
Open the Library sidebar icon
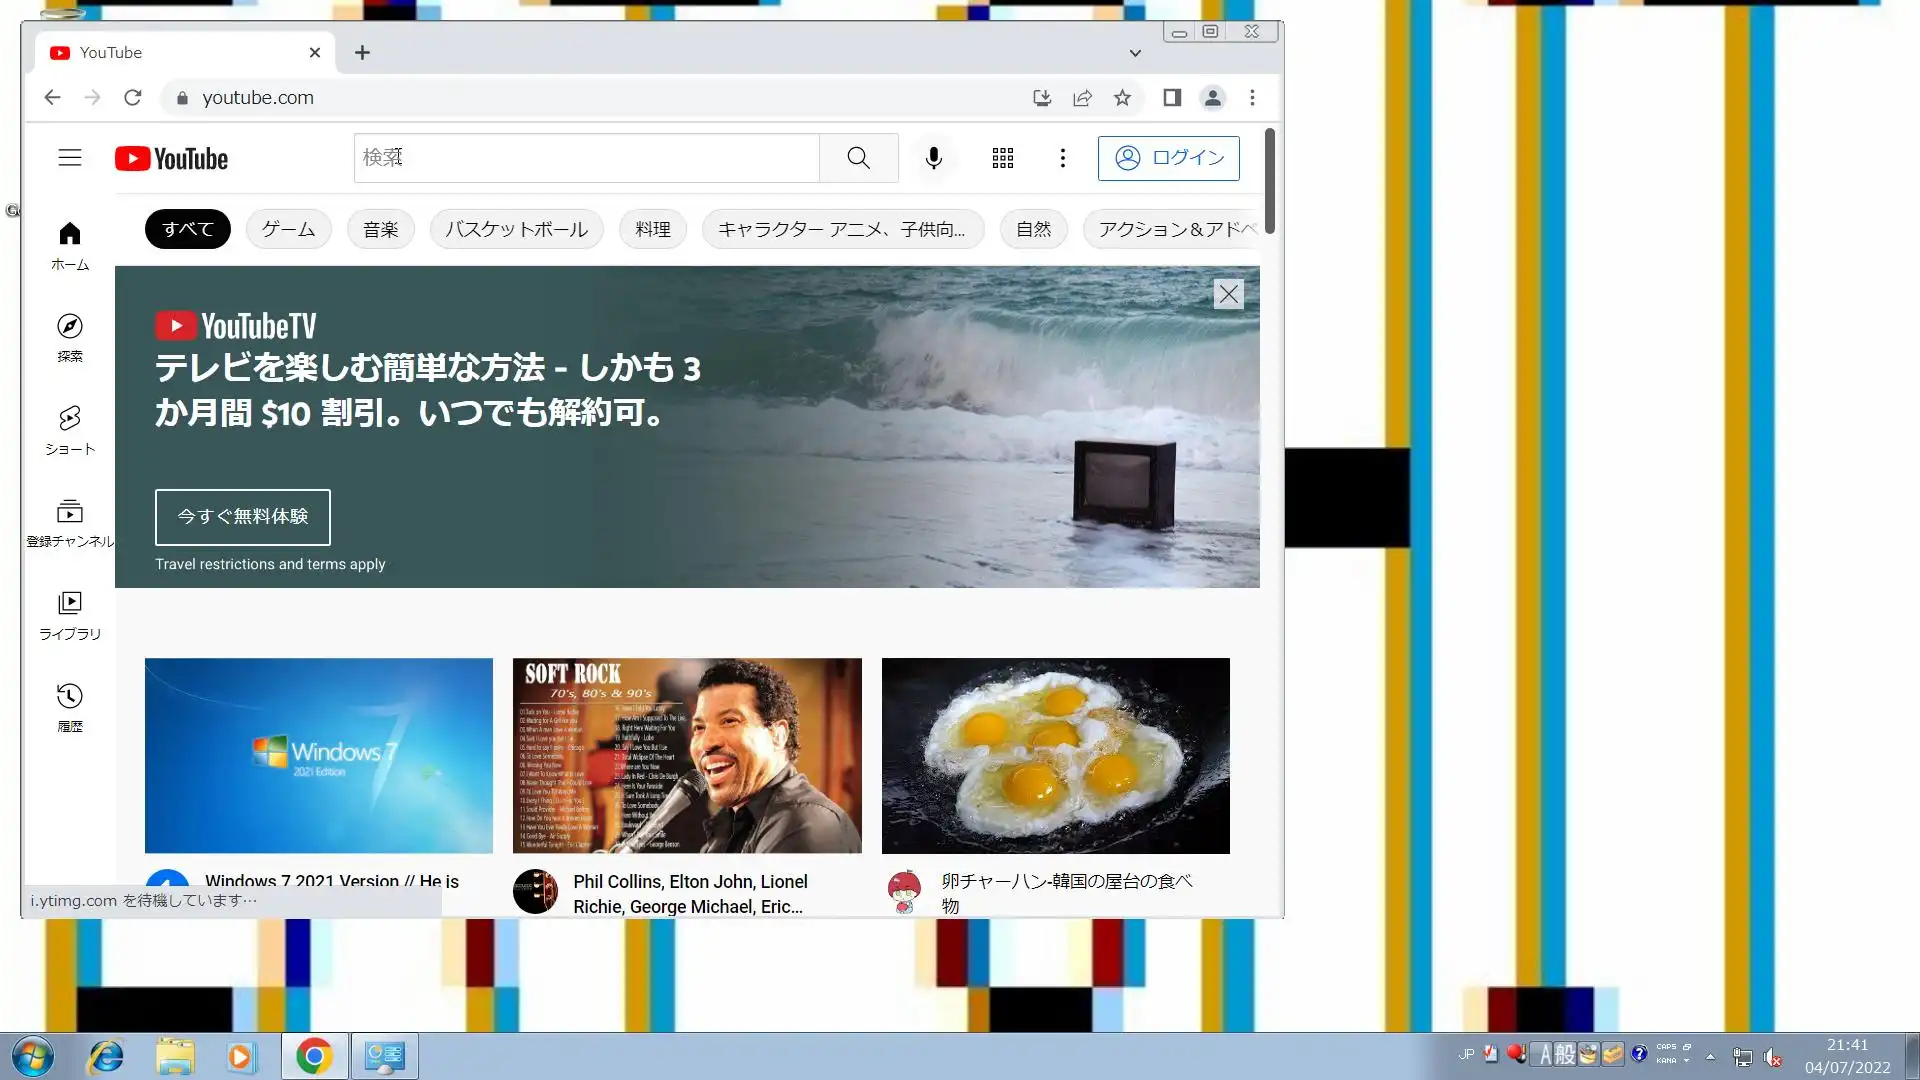tap(69, 614)
